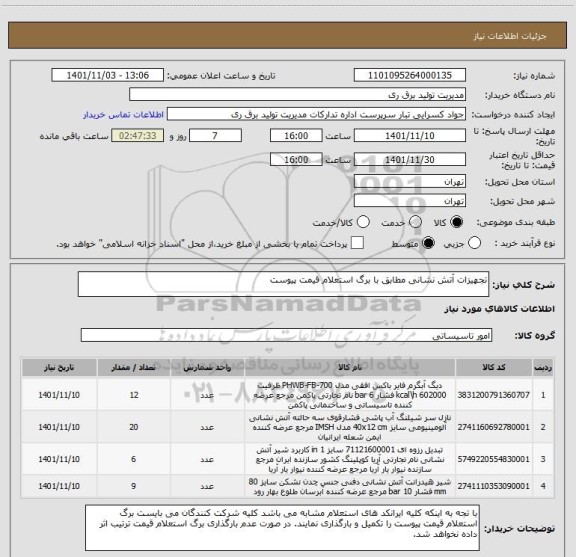Image resolution: width=576 pixels, height=557 pixels.
Task: Select product code 2741110353090001
Action: (493, 486)
